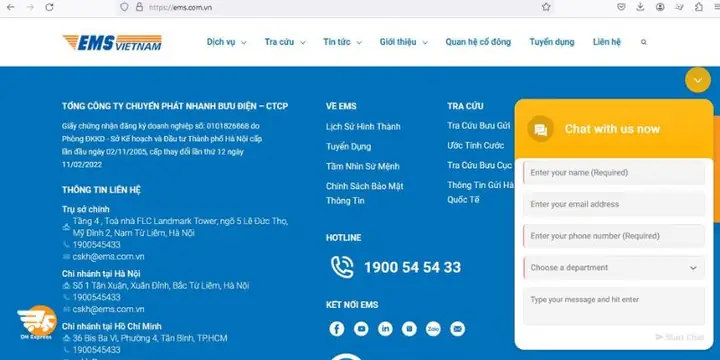Image resolution: width=720 pixels, height=360 pixels.
Task: Open the EMS Facebook icon
Action: click(337, 329)
